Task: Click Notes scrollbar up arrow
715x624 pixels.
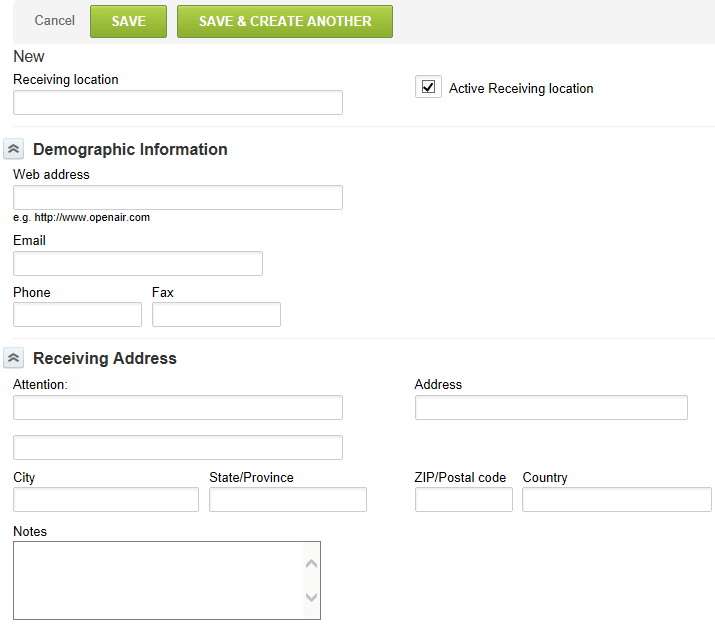Action: (x=311, y=564)
